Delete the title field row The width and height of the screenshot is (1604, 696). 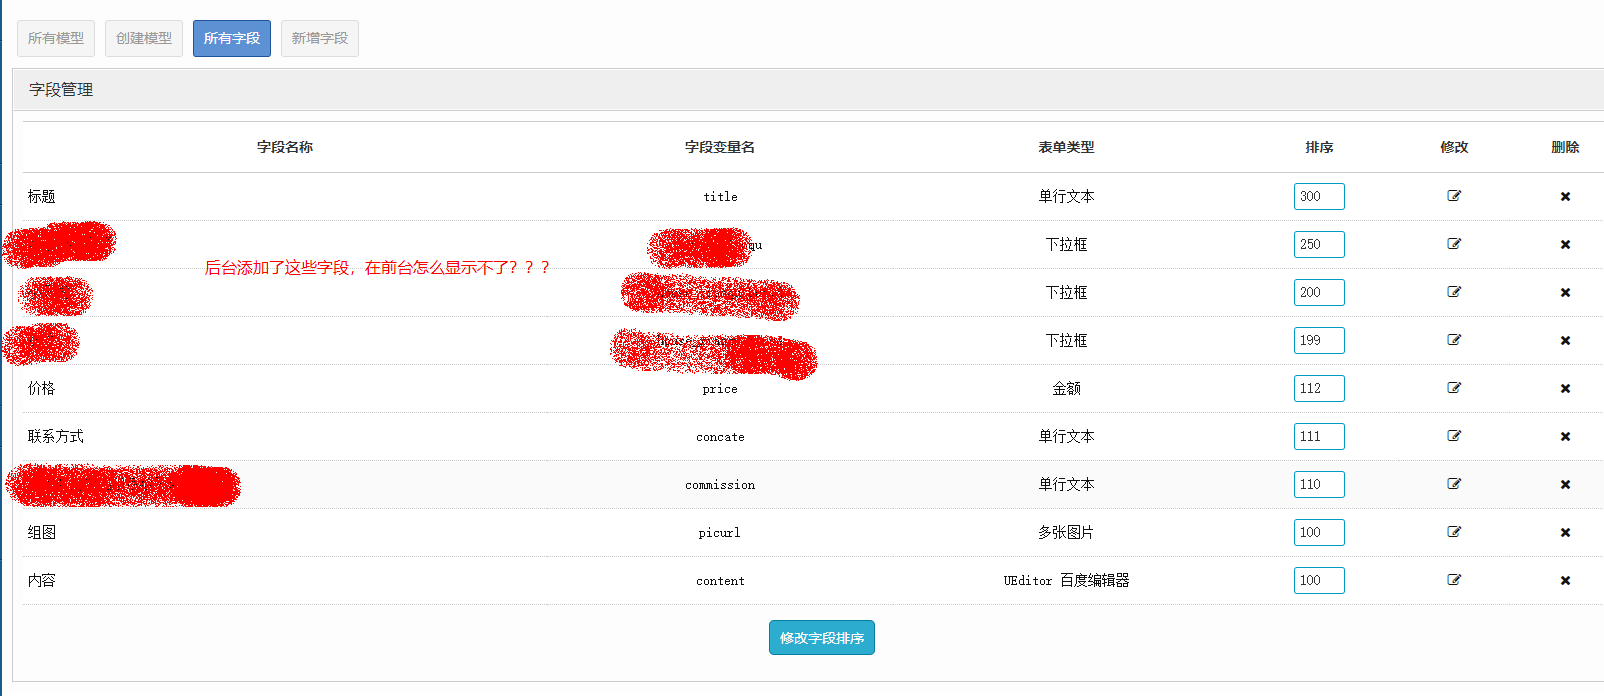[x=1565, y=197]
